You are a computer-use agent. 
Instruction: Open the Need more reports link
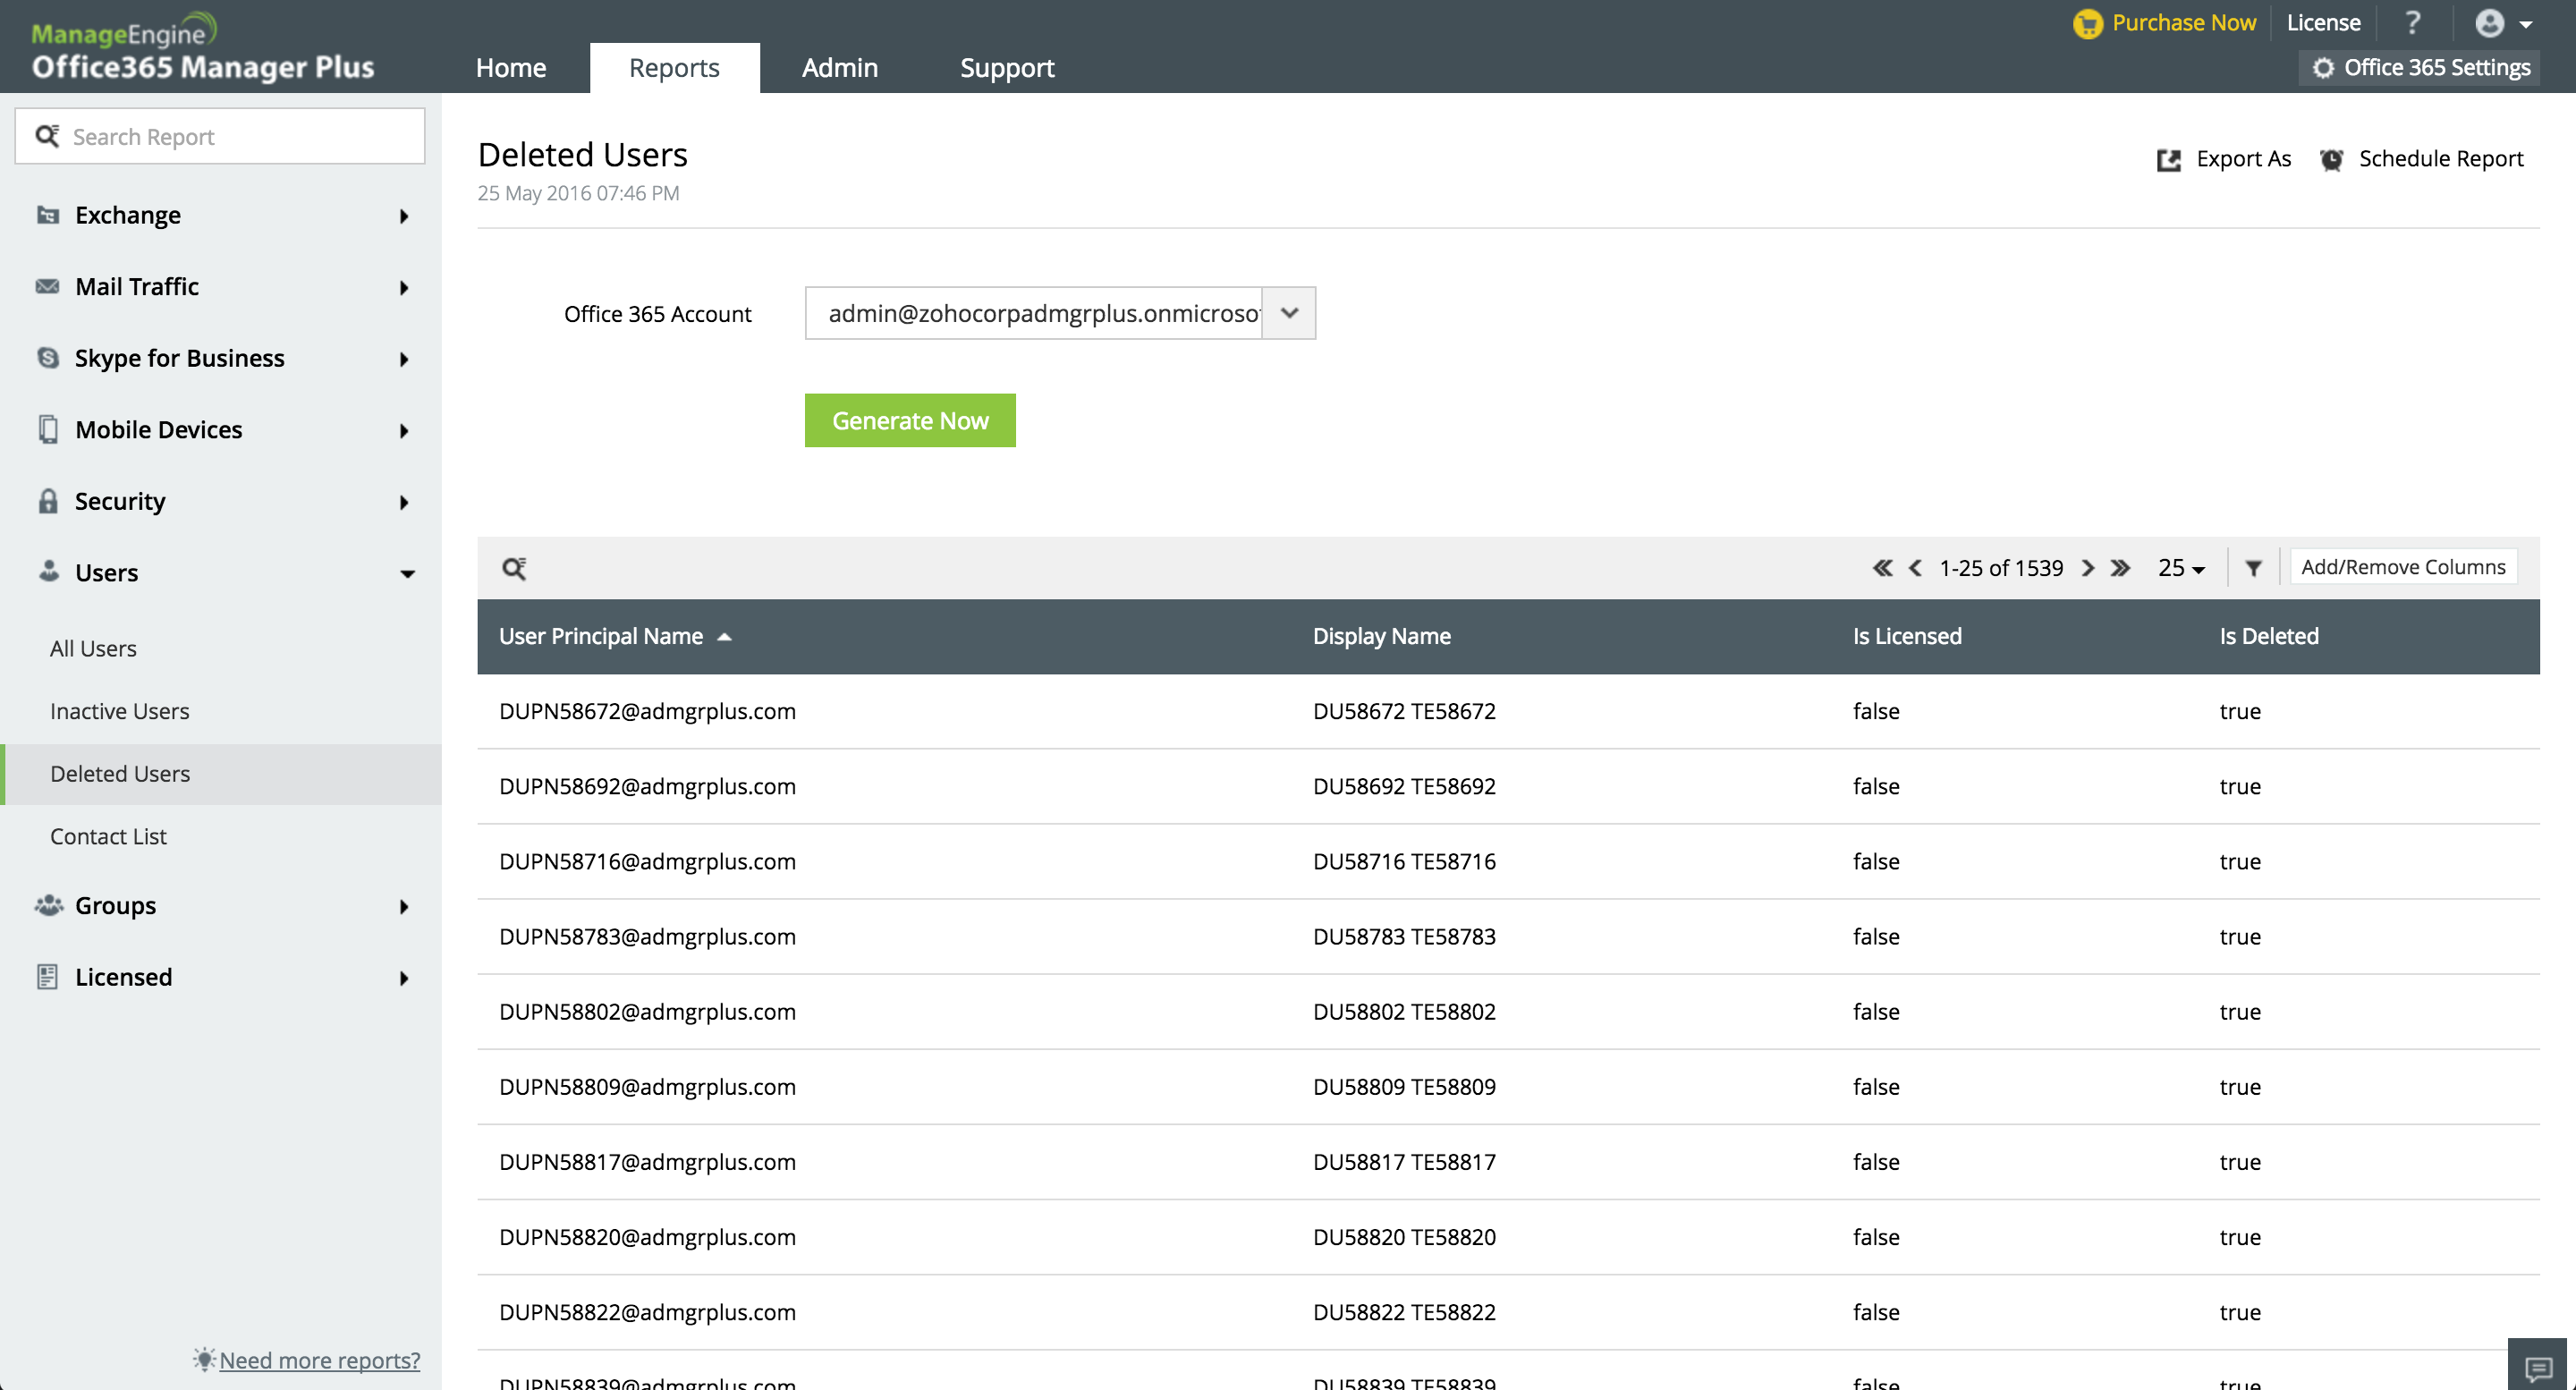[319, 1360]
